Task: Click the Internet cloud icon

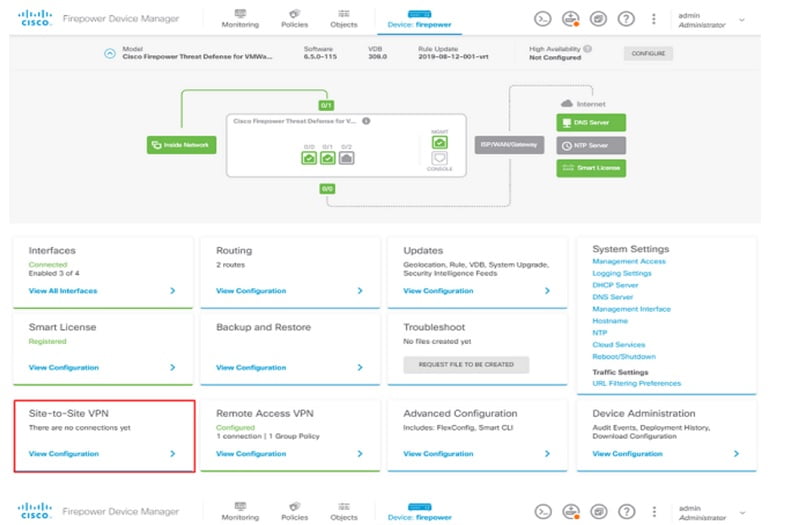Action: (567, 104)
